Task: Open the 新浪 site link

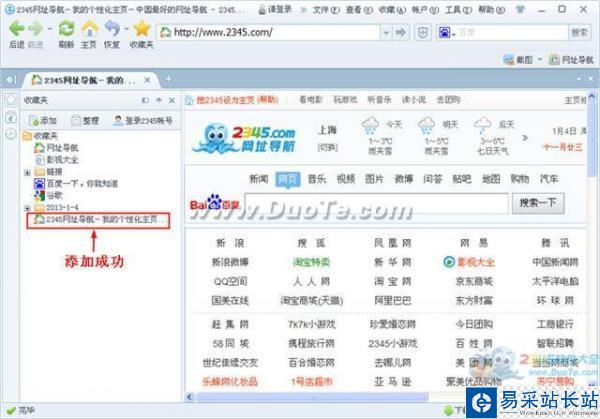Action: coord(230,243)
